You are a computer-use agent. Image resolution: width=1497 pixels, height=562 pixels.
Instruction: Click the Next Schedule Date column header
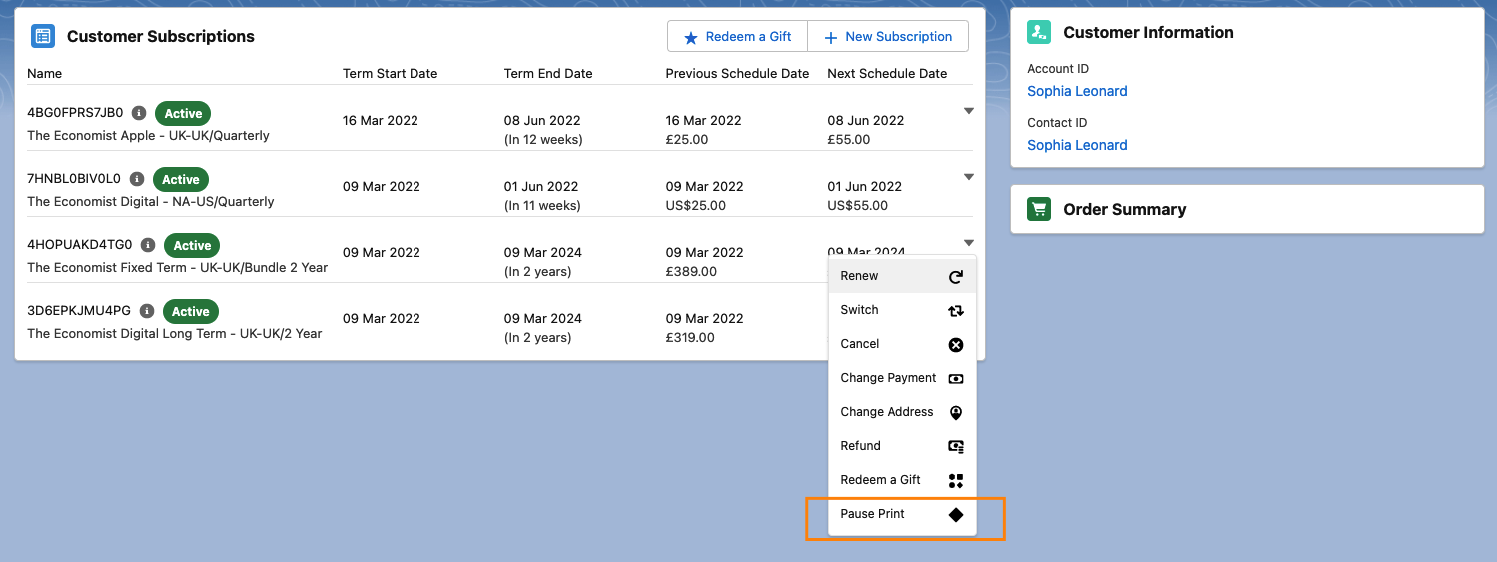pyautogui.click(x=887, y=73)
